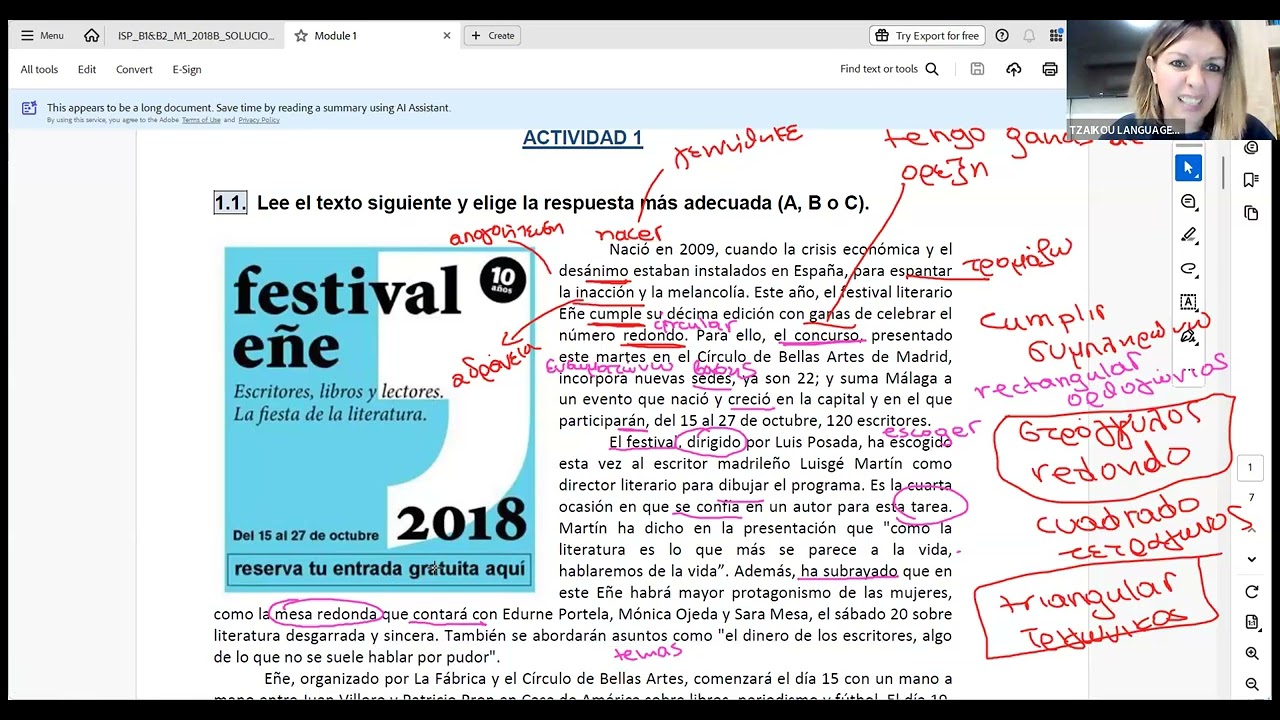Zoom in using the magnifier plus icon
Image resolution: width=1280 pixels, height=720 pixels.
click(1251, 653)
